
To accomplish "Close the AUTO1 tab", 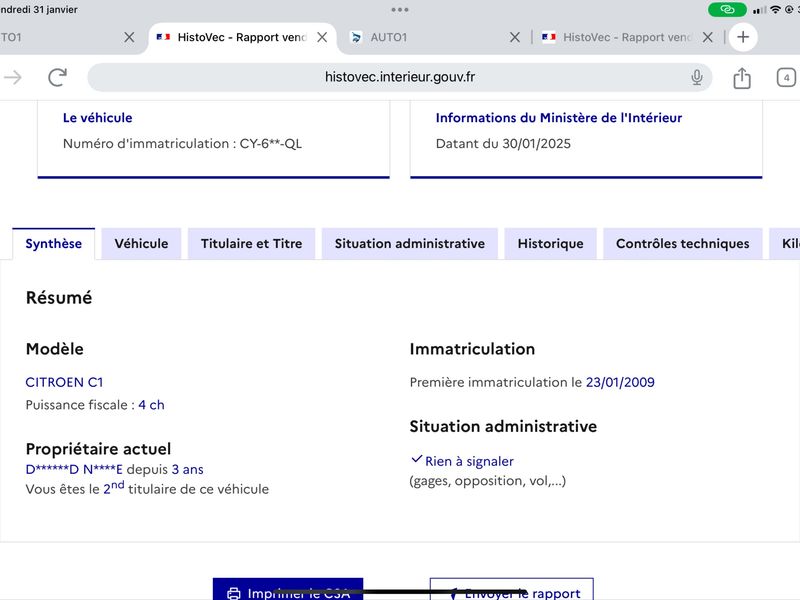I will 515,37.
